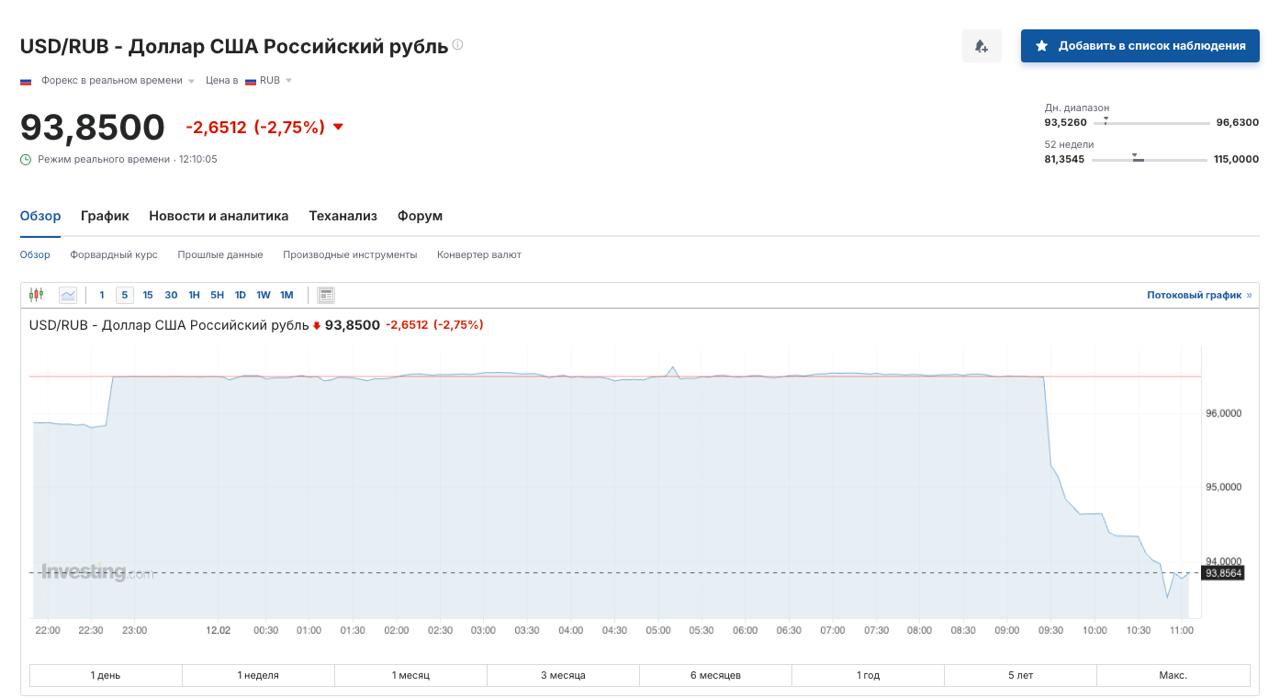Select the area chart type icon
1280x698 pixels.
tap(68, 295)
